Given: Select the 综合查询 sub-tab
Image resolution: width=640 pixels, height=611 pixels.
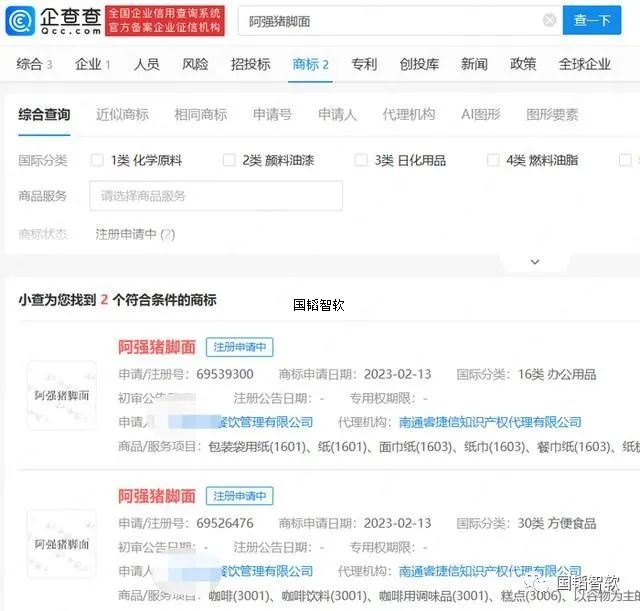Looking at the screenshot, I should pos(44,115).
